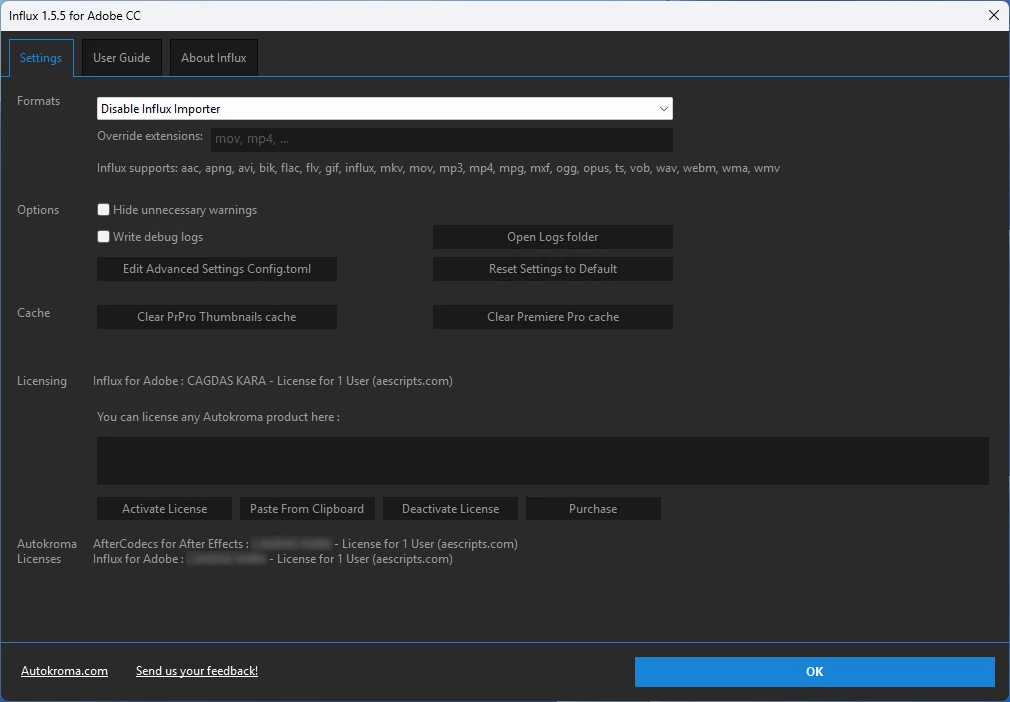Click the Licensing section label
The height and width of the screenshot is (702, 1010).
[42, 381]
